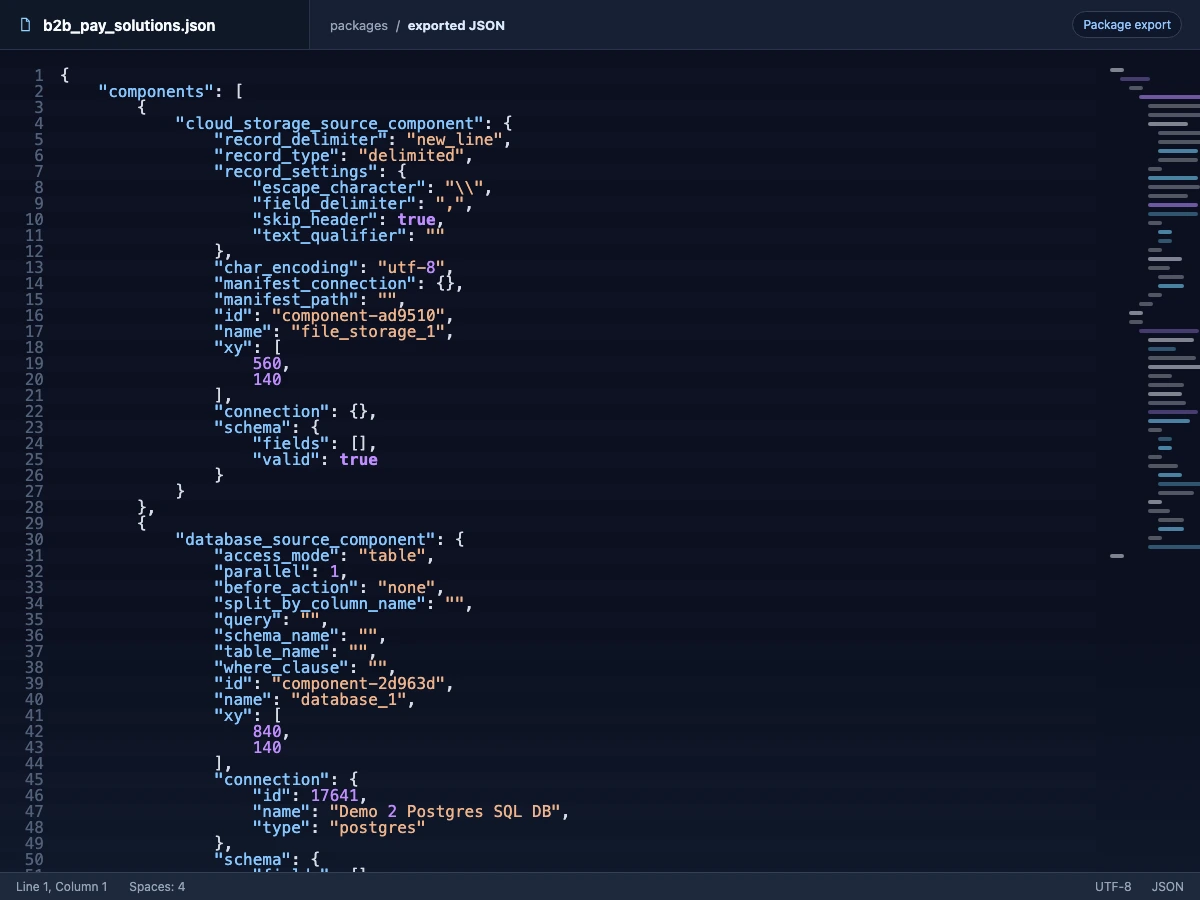Open the Line 1, Column 1 status entry
Viewport: 1200px width, 900px height.
pos(62,886)
